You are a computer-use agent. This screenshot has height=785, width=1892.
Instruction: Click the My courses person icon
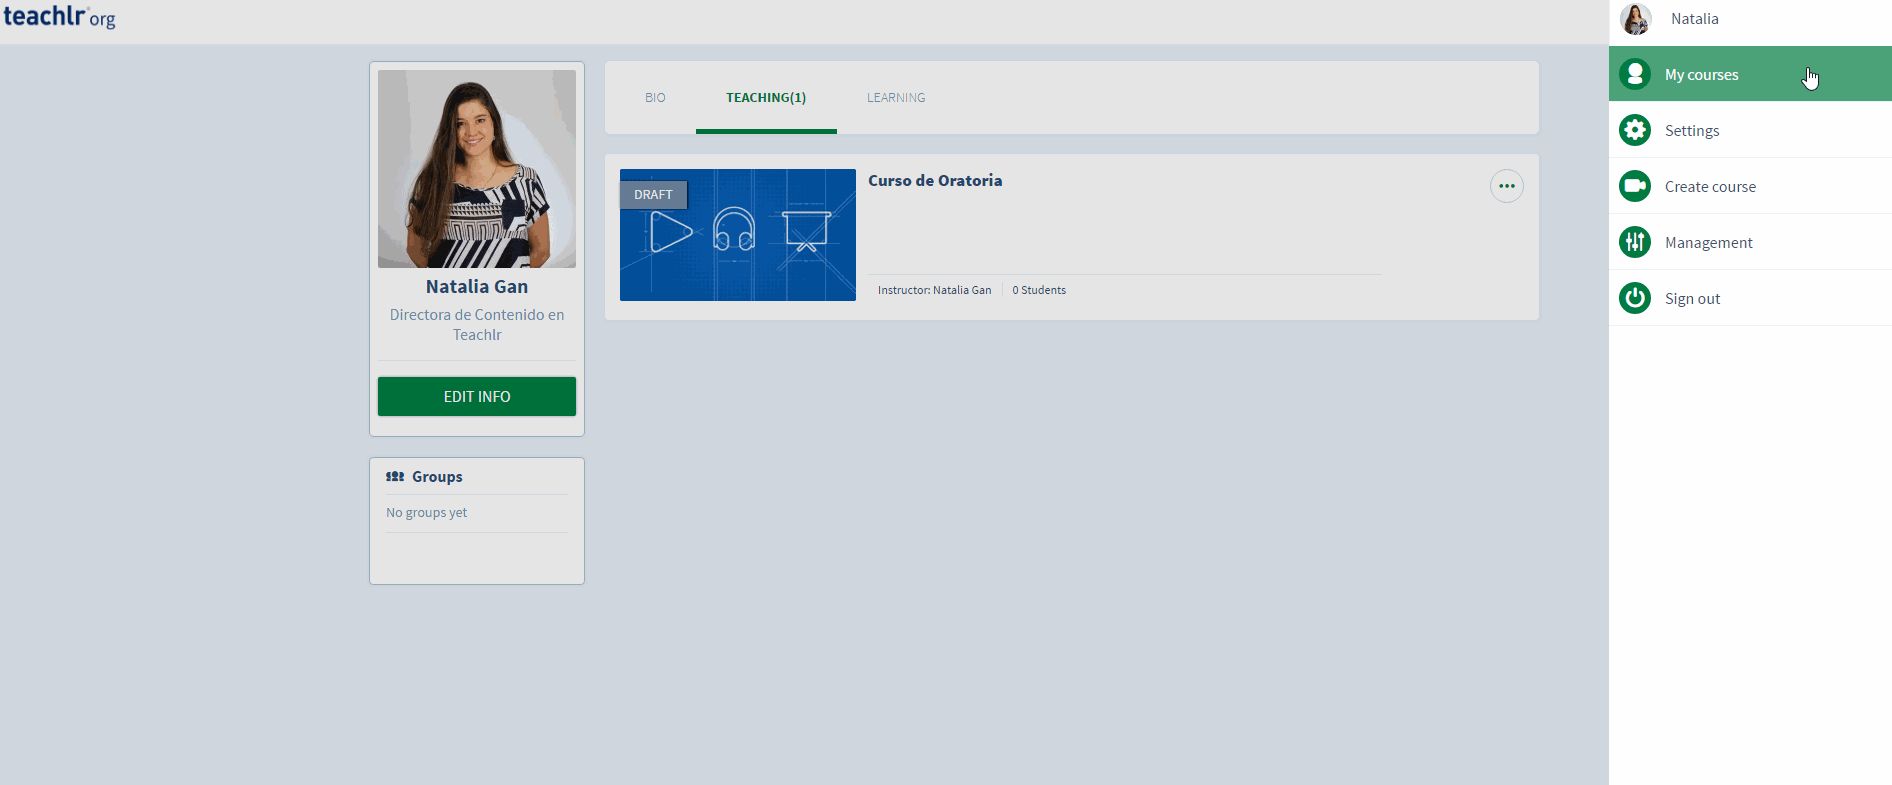point(1635,74)
